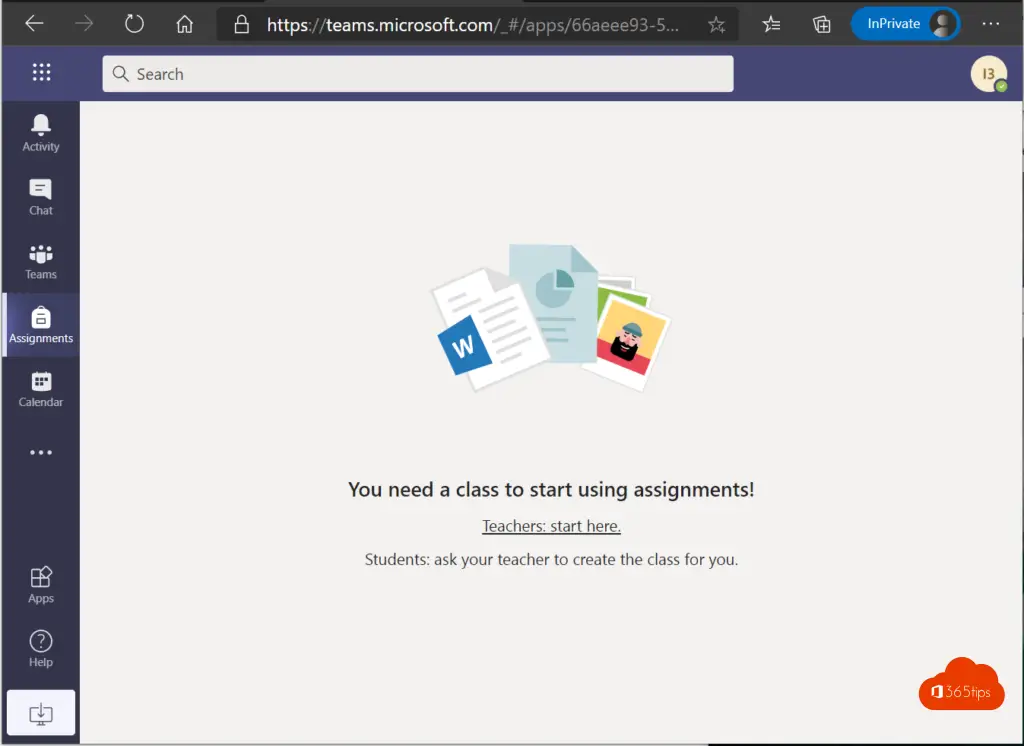This screenshot has height=746, width=1024.
Task: Click the 'Teachers: start here.' link
Action: (551, 526)
